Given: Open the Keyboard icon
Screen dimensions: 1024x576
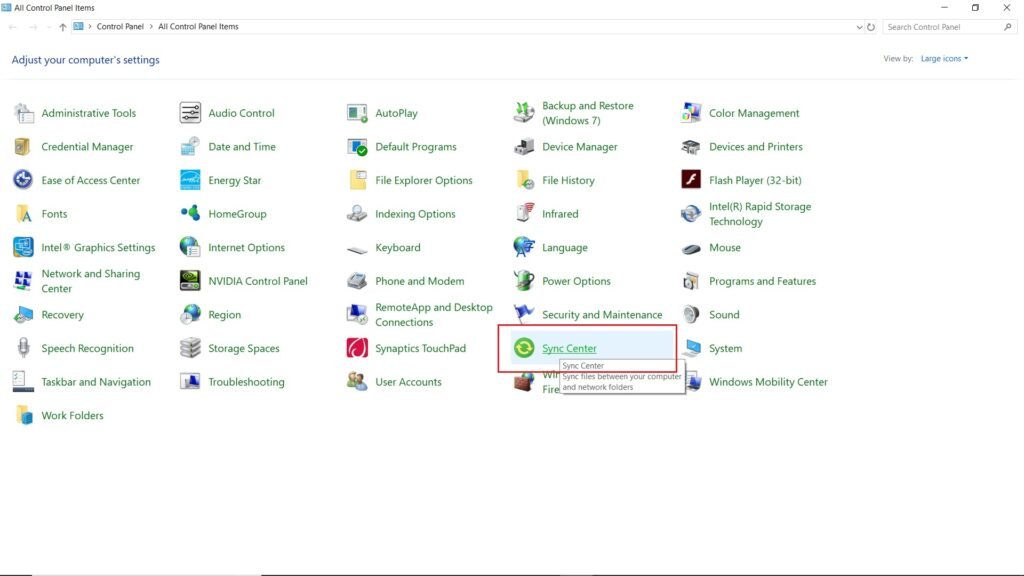Looking at the screenshot, I should click(x=357, y=249).
